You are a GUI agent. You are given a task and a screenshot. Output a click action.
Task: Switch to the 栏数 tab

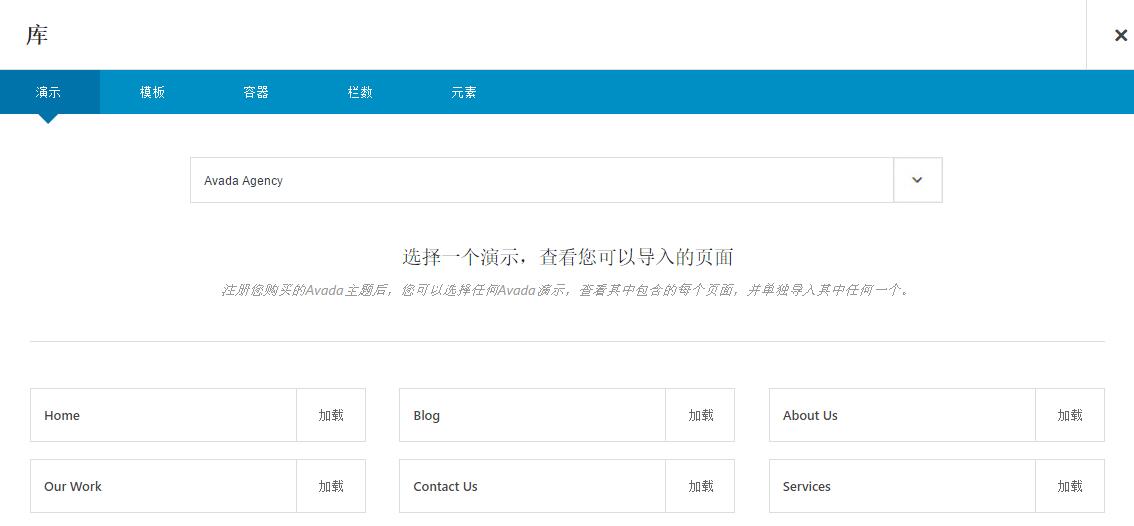pos(360,92)
